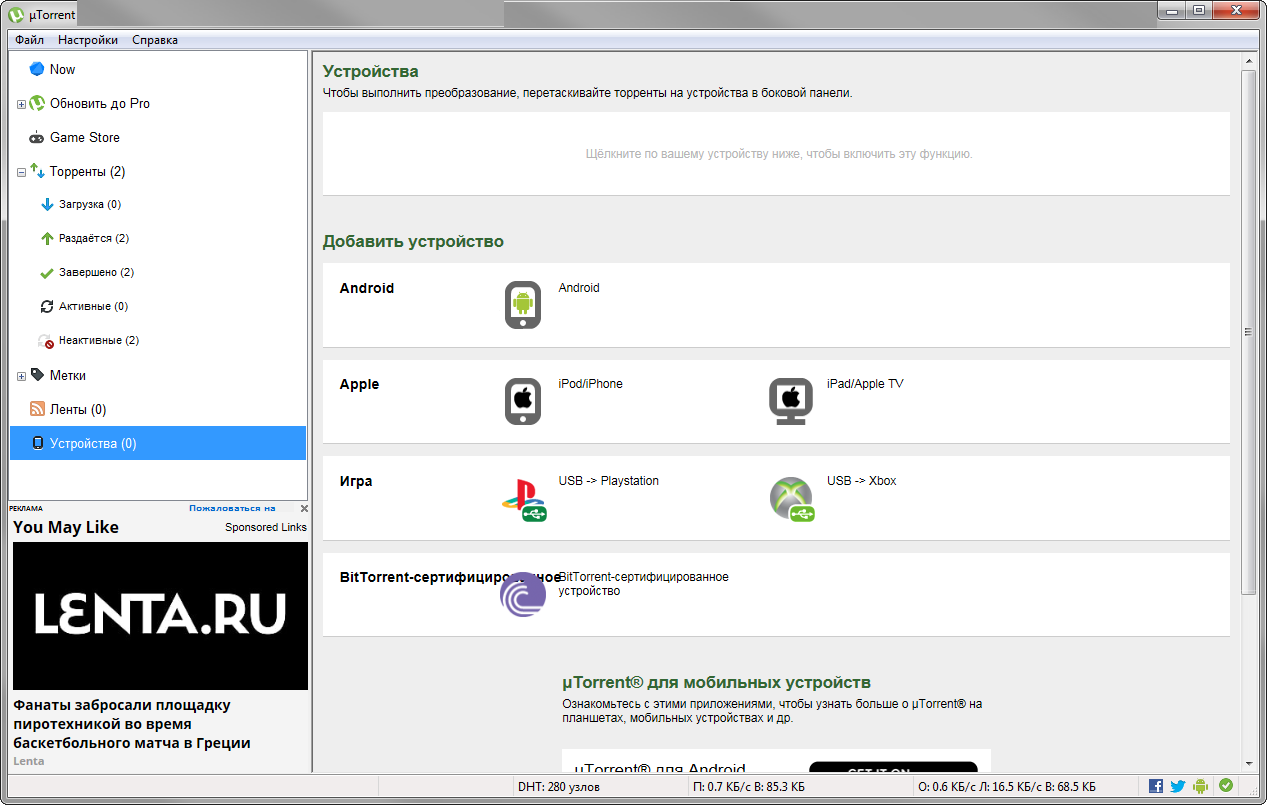This screenshot has height=805, width=1267.
Task: Click the vertical scrollbar of devices panel
Action: click(1248, 332)
